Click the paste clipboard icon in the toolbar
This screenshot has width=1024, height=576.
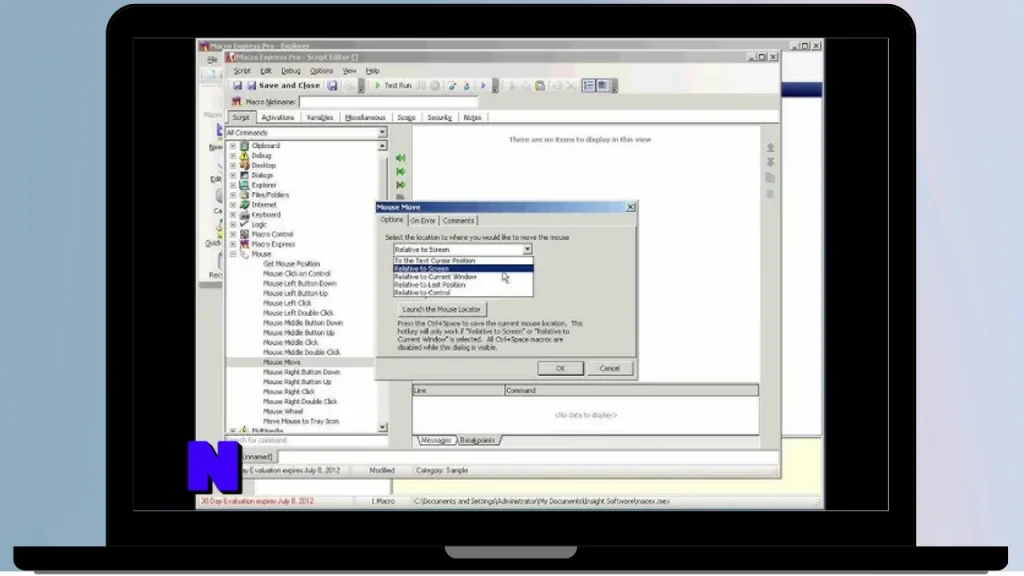click(x=540, y=86)
